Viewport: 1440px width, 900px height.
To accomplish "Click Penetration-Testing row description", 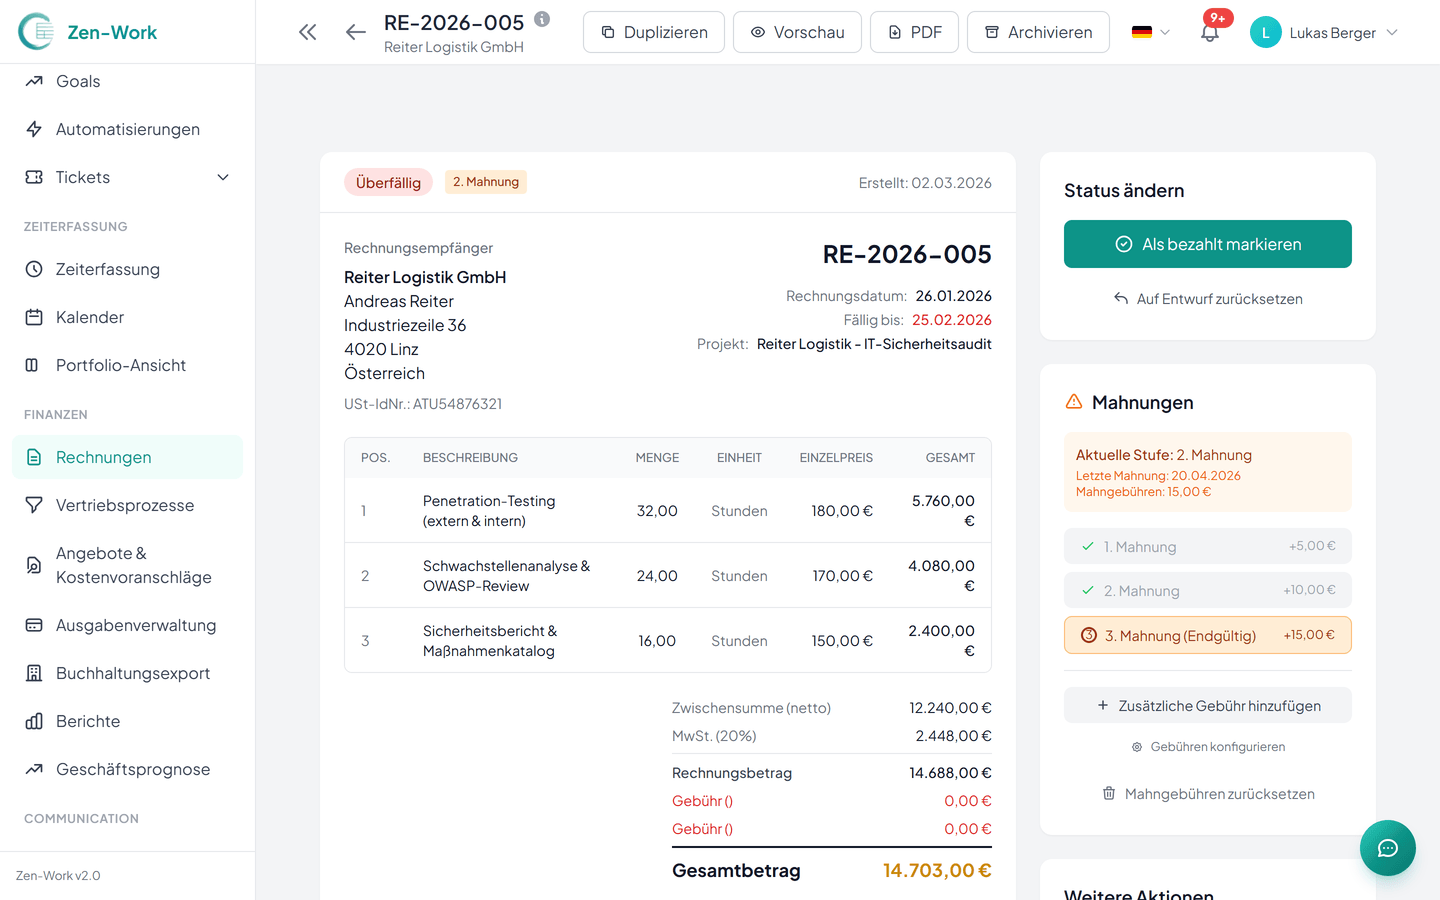I will tap(489, 511).
